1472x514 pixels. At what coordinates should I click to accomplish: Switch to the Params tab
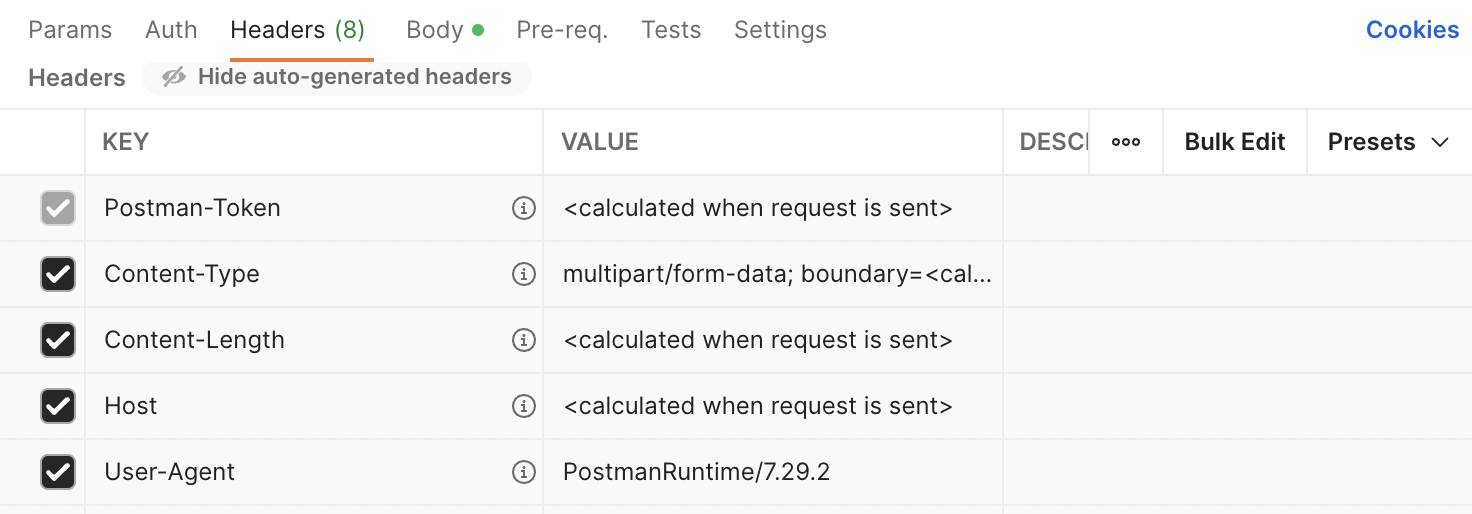[70, 30]
